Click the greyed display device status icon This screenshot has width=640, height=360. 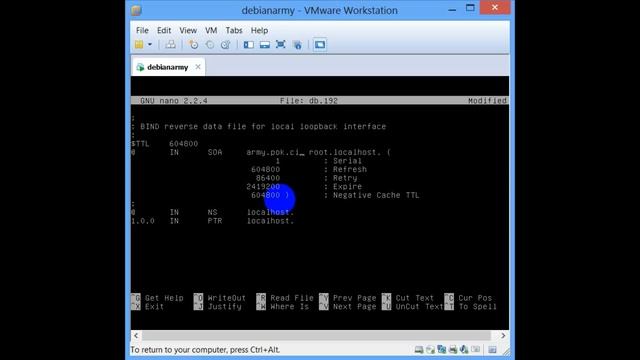point(476,349)
